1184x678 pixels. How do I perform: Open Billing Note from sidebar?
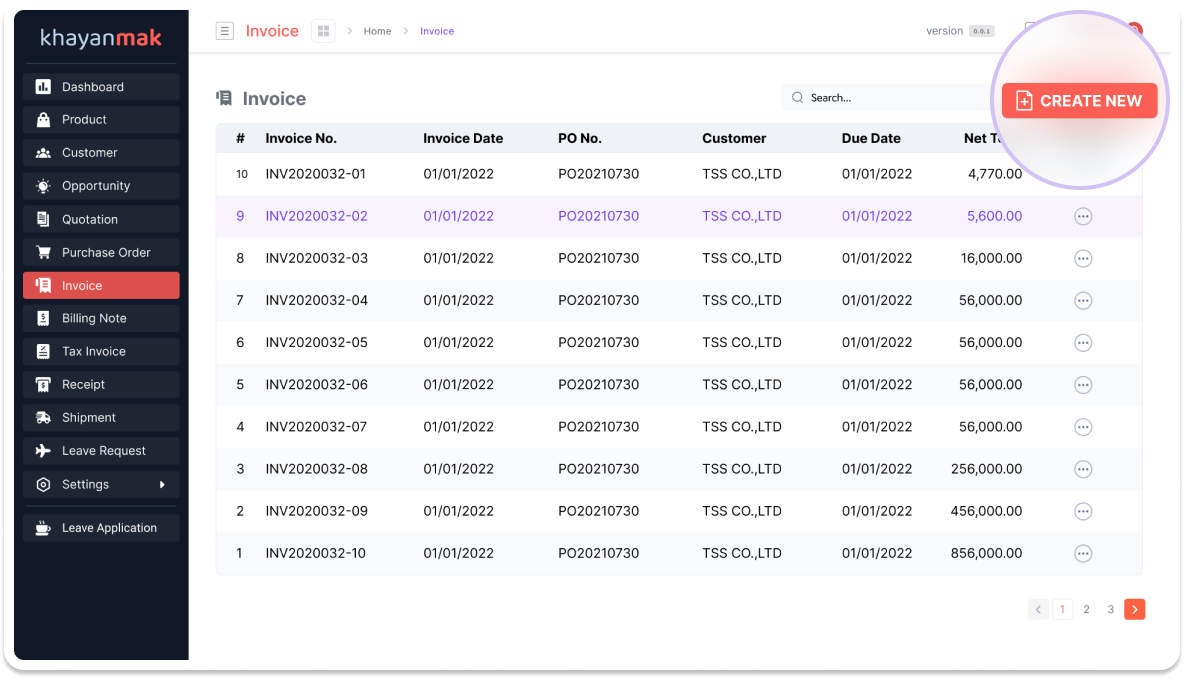(x=101, y=318)
